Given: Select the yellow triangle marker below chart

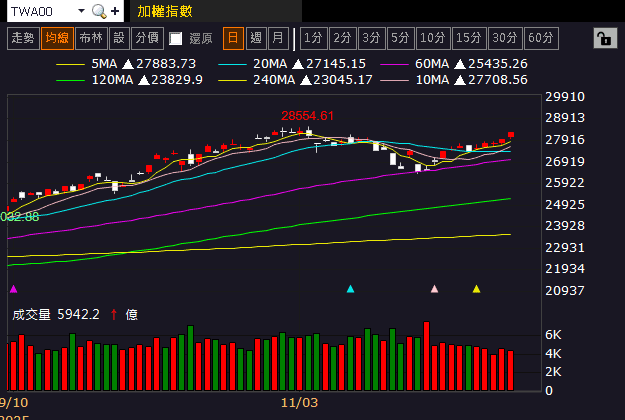Looking at the screenshot, I should point(476,289).
